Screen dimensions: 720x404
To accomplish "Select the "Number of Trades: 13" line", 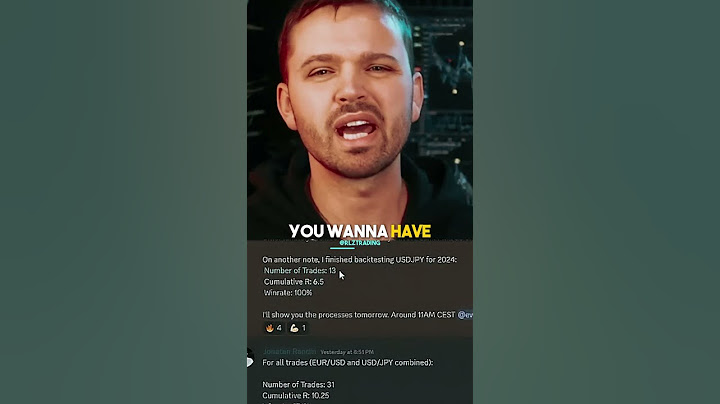I will 300,270.
